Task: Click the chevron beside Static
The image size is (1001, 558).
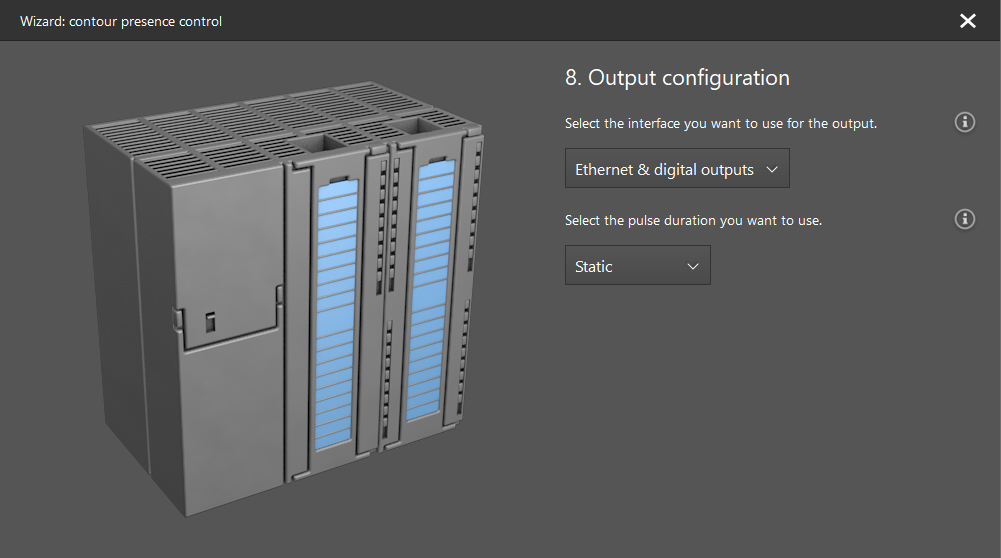Action: point(693,266)
